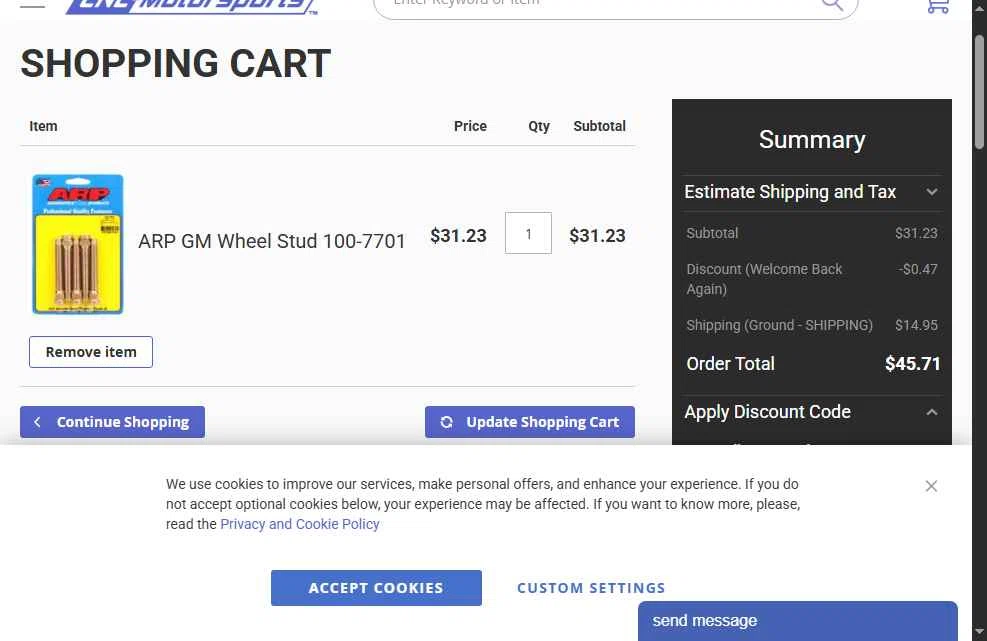The width and height of the screenshot is (987, 641).
Task: Click the chevron beside Estimate Shipping and Tax
Action: [x=932, y=192]
